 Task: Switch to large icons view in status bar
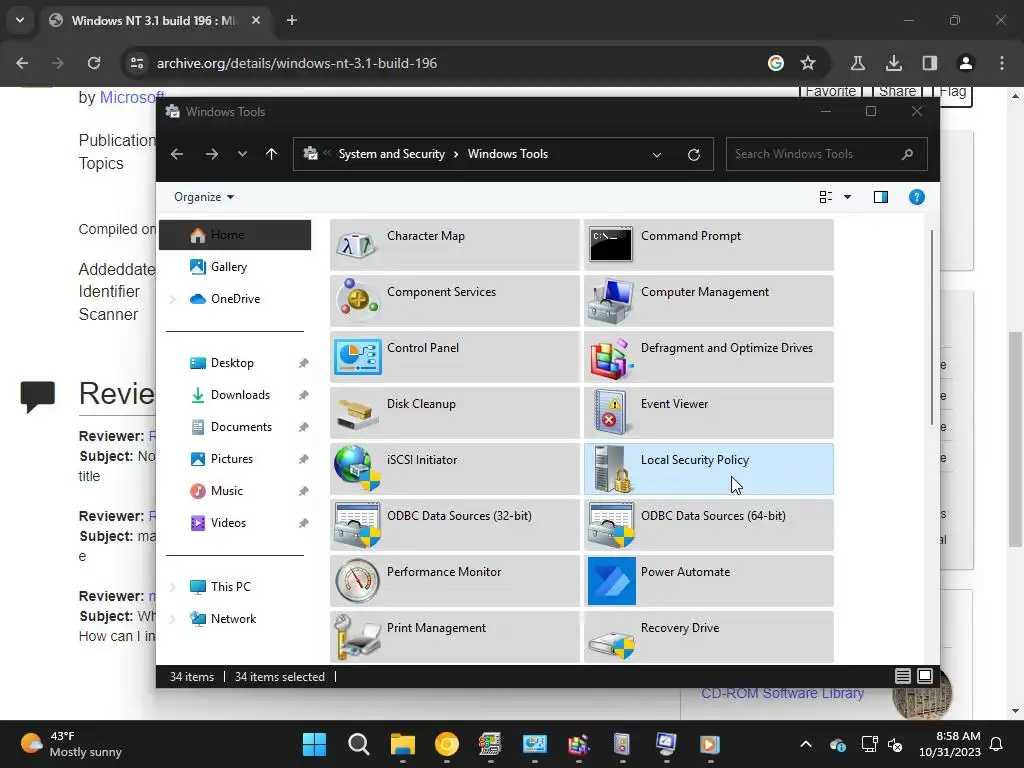[925, 677]
